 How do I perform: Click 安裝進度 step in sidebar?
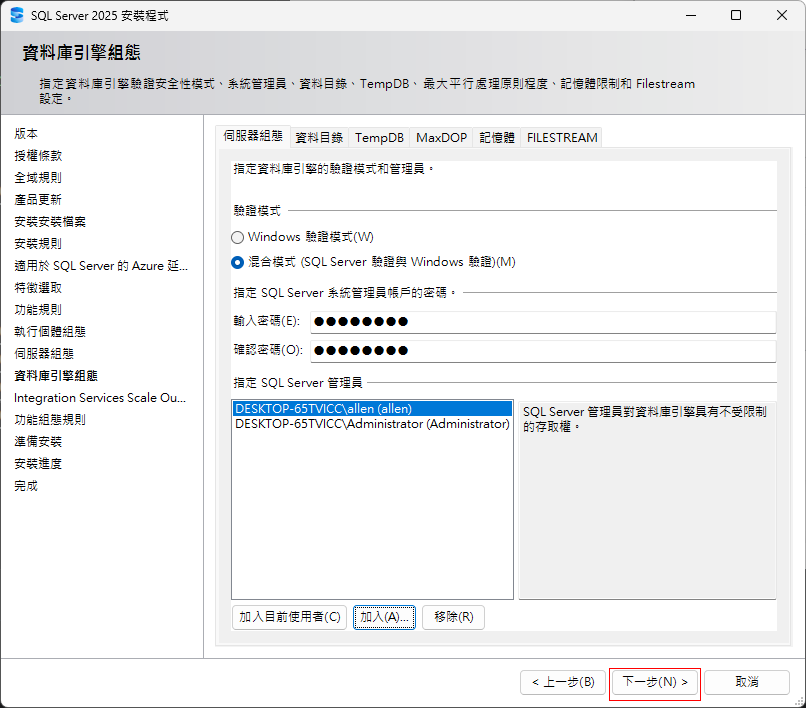[x=38, y=464]
